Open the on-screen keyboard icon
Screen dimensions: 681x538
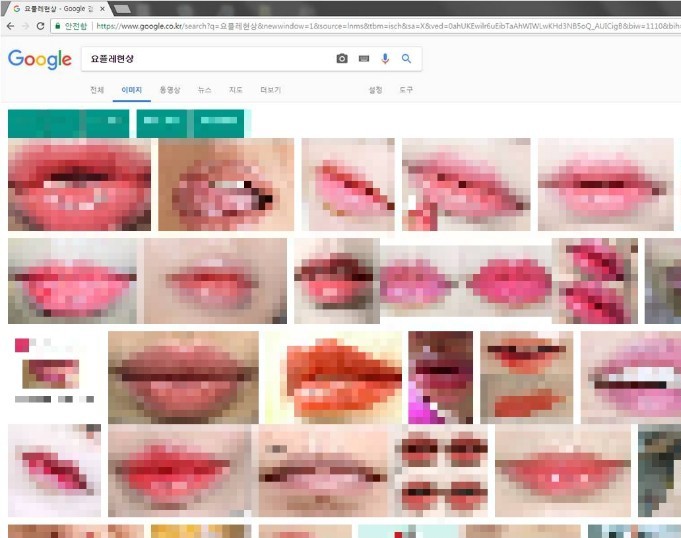tap(364, 59)
